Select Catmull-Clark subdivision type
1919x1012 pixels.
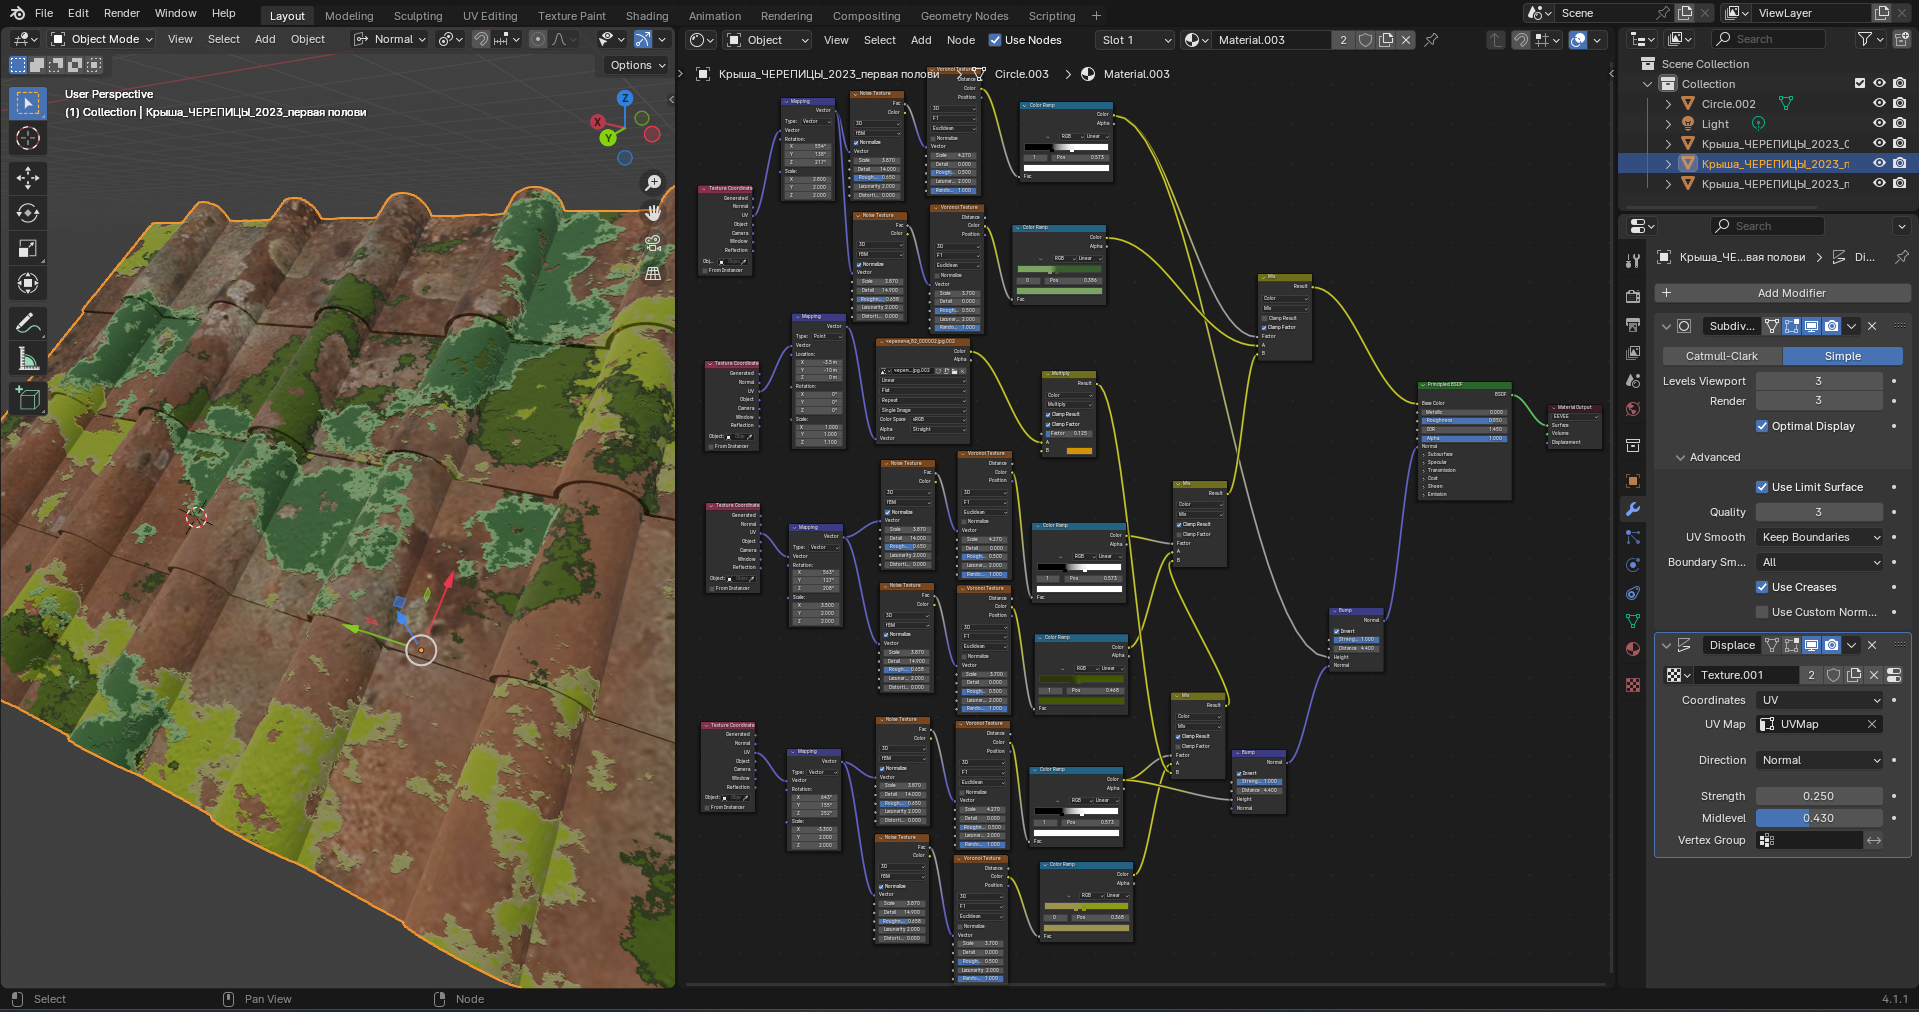(x=1721, y=356)
